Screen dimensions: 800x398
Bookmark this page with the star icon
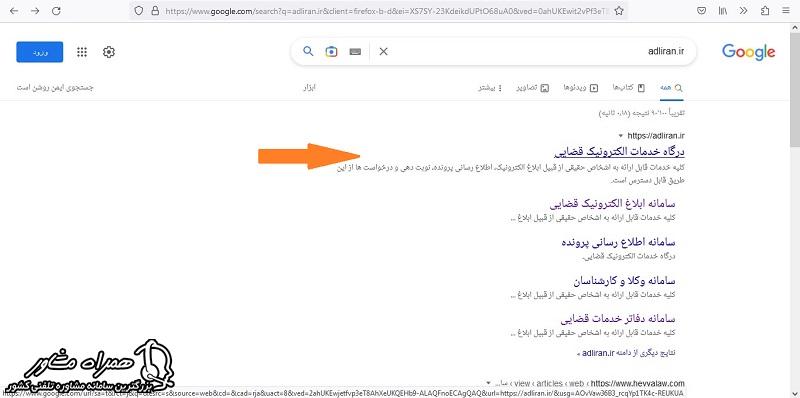(619, 11)
